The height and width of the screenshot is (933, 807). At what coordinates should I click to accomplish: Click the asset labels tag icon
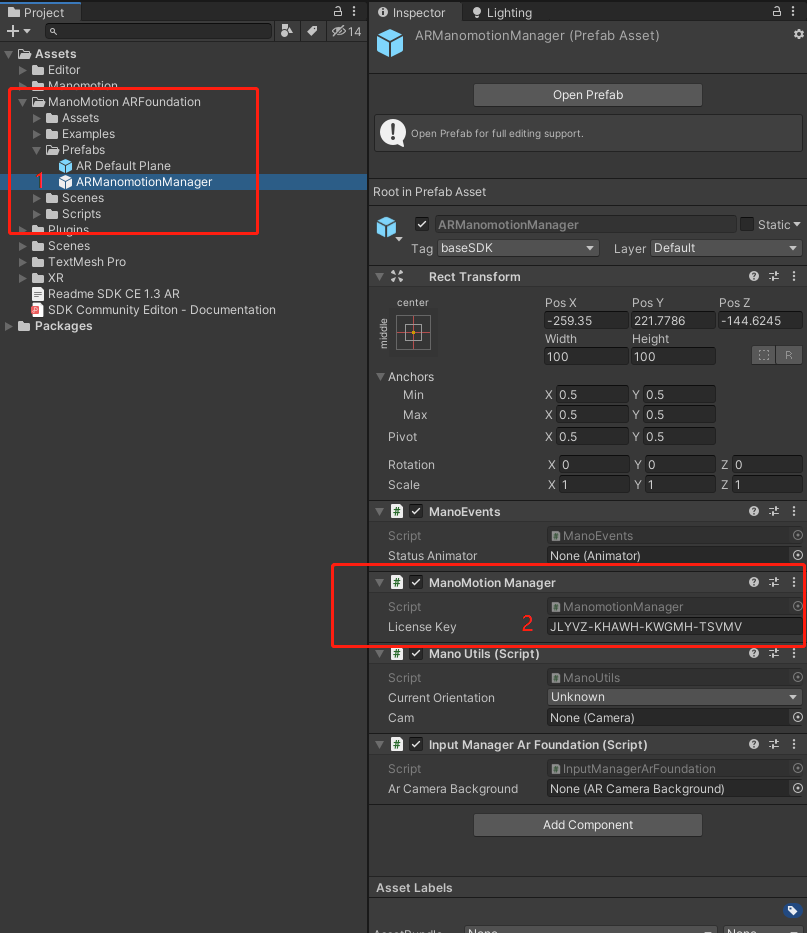click(x=792, y=910)
